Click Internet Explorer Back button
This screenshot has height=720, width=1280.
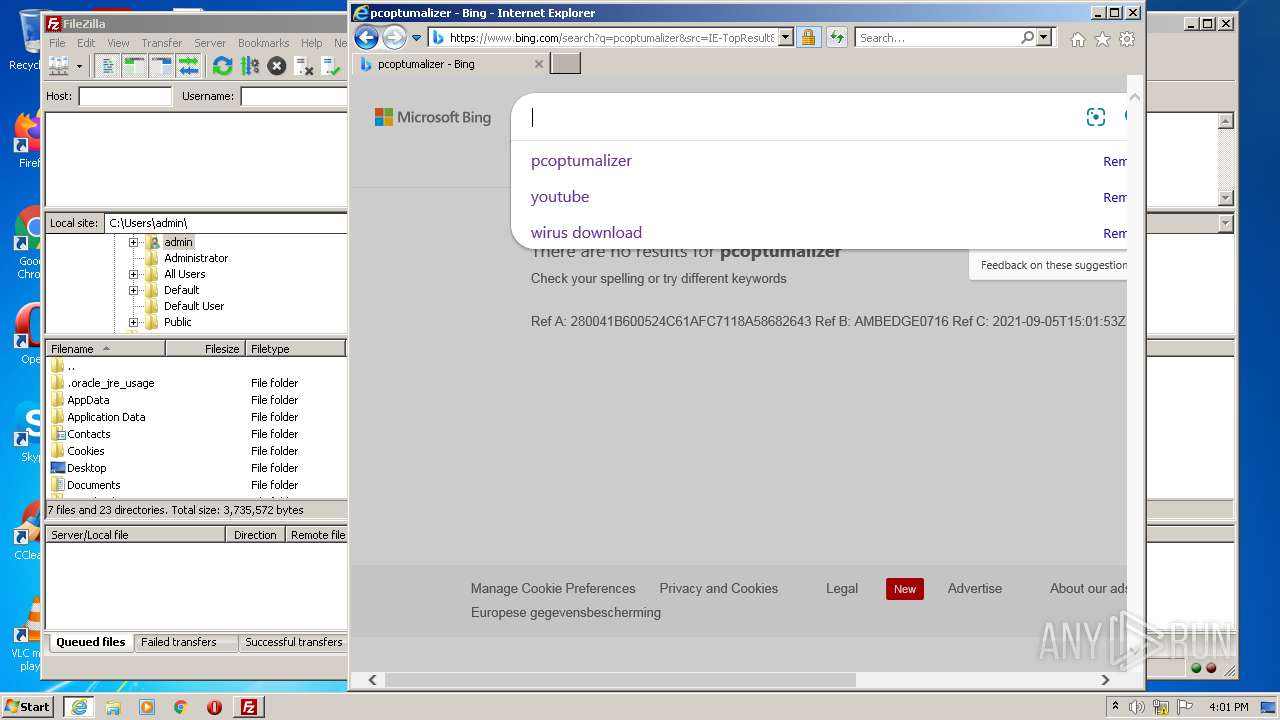(x=367, y=38)
